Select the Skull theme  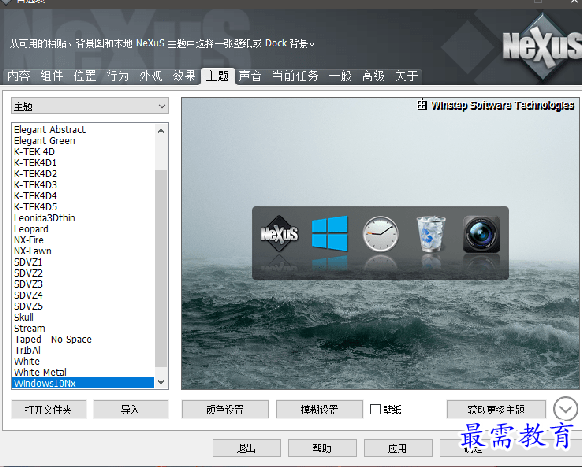(83, 317)
